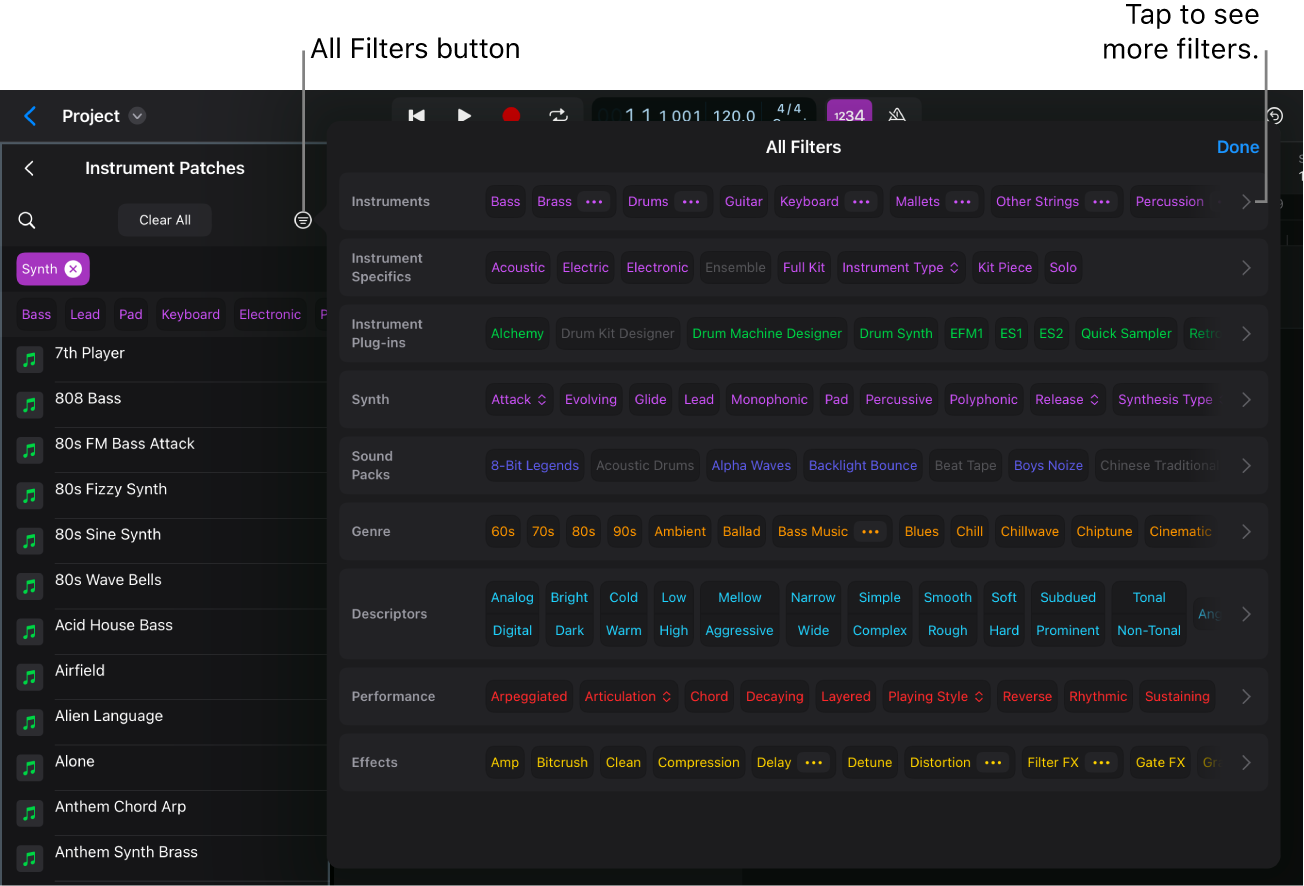1304x886 pixels.
Task: Expand the Instrument Specifics row chevron
Action: pyautogui.click(x=1246, y=268)
